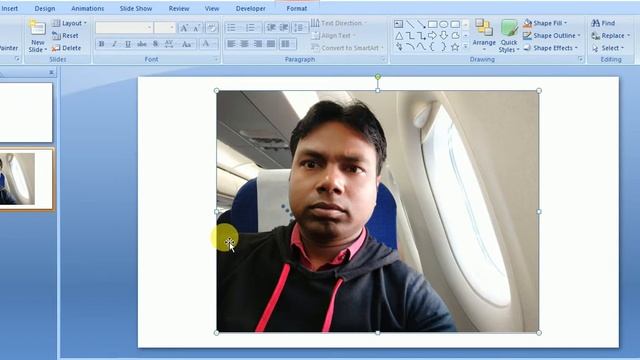The height and width of the screenshot is (360, 640).
Task: Switch to the Design tab
Action: pos(45,8)
